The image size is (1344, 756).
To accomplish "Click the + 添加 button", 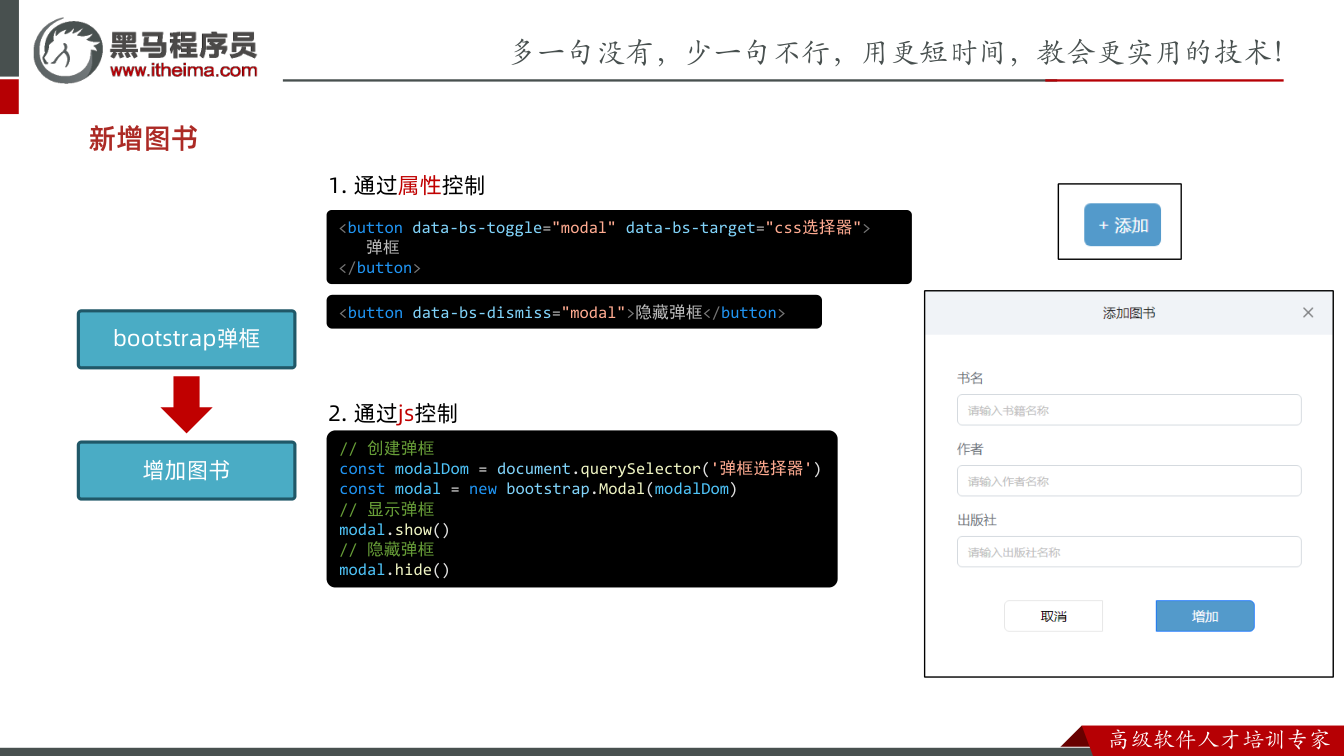I will click(x=1123, y=225).
